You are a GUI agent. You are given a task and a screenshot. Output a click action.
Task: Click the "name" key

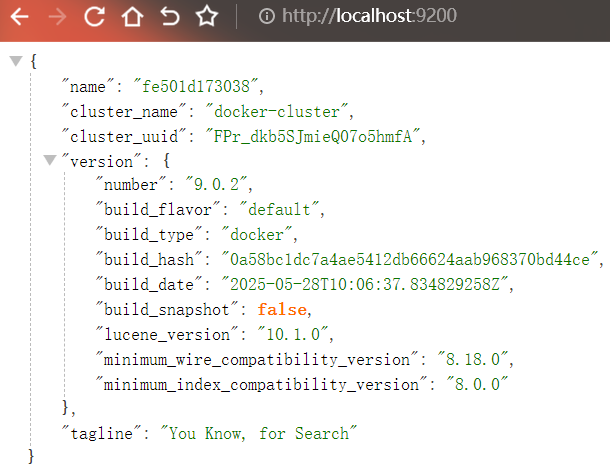pos(88,86)
